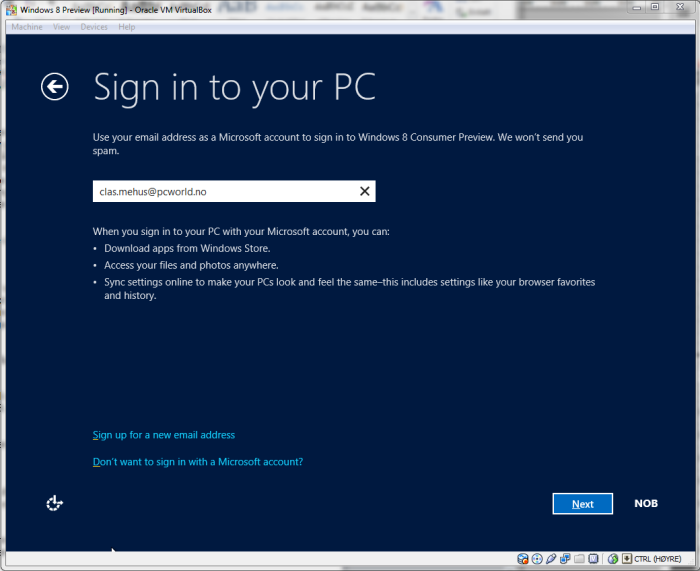Open the Ease of Access icon

coord(54,503)
